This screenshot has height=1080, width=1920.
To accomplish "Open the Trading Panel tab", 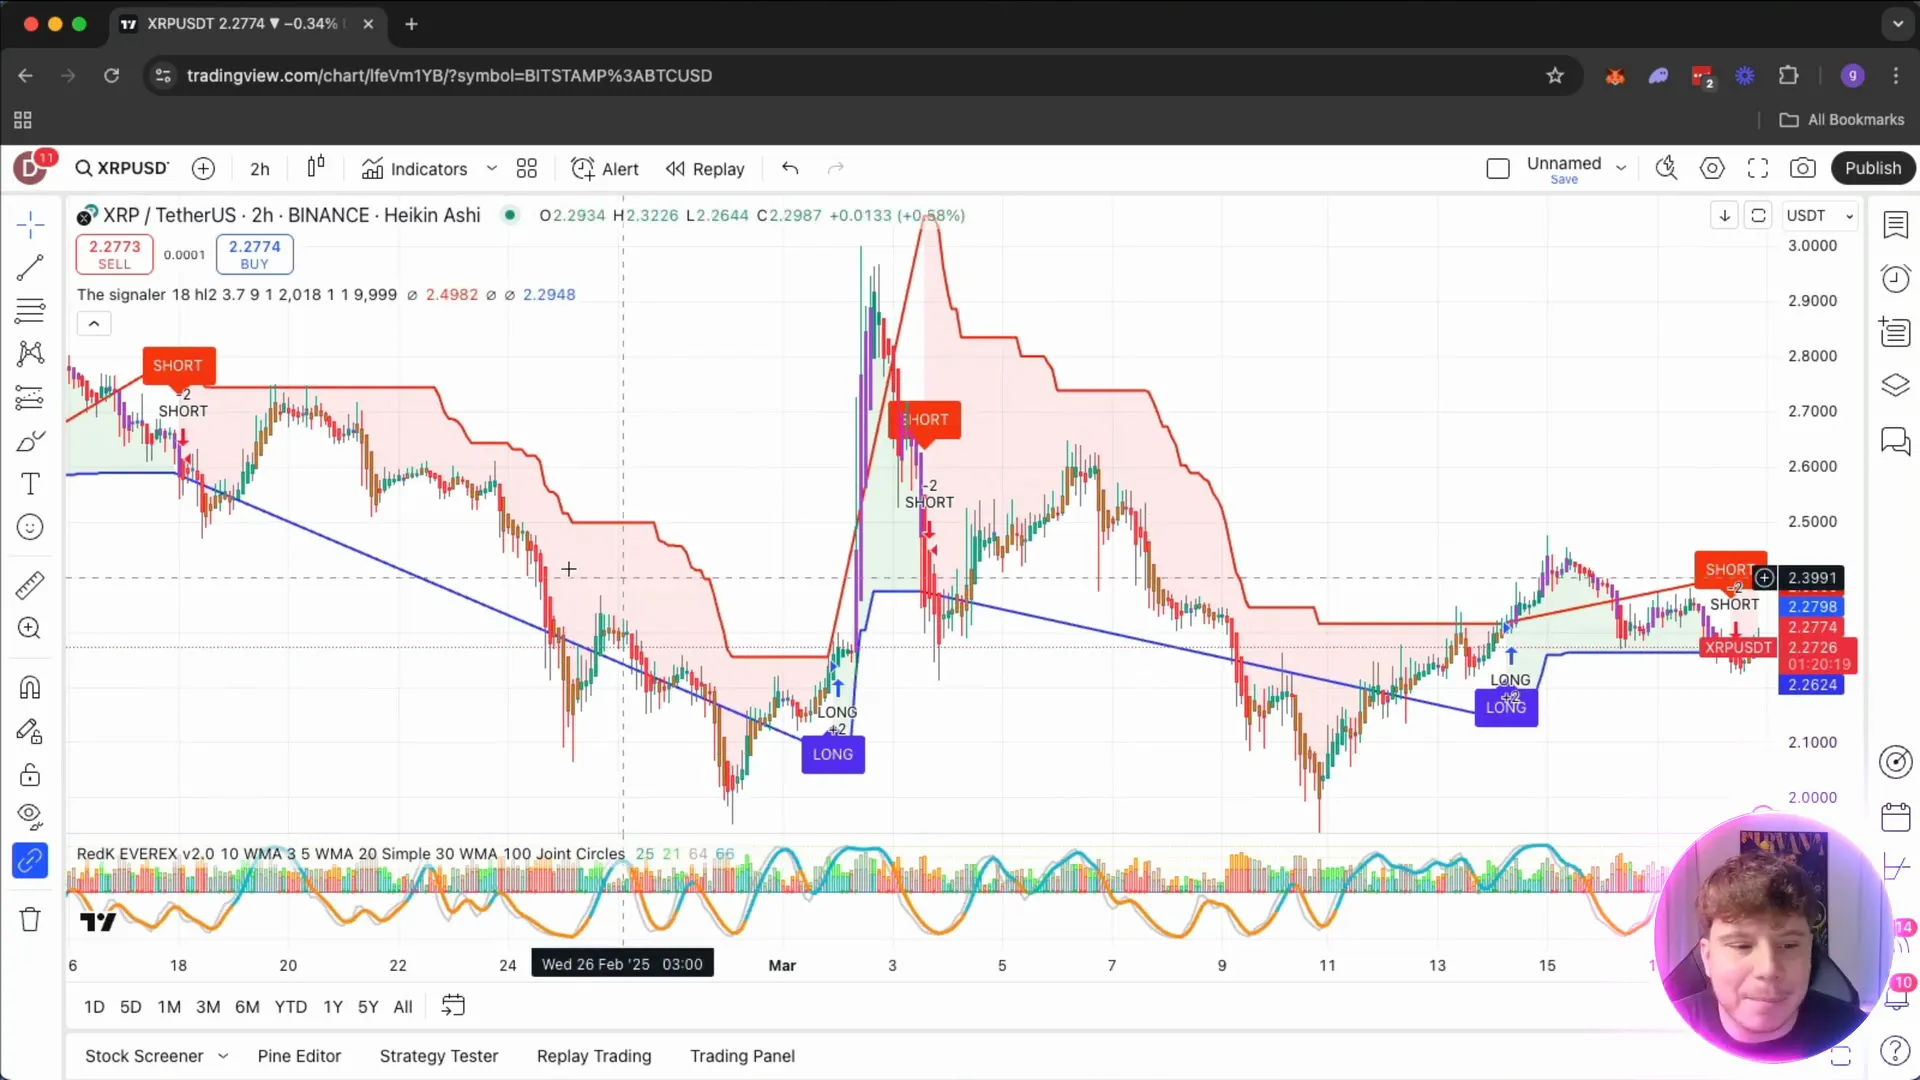I will click(x=743, y=1056).
